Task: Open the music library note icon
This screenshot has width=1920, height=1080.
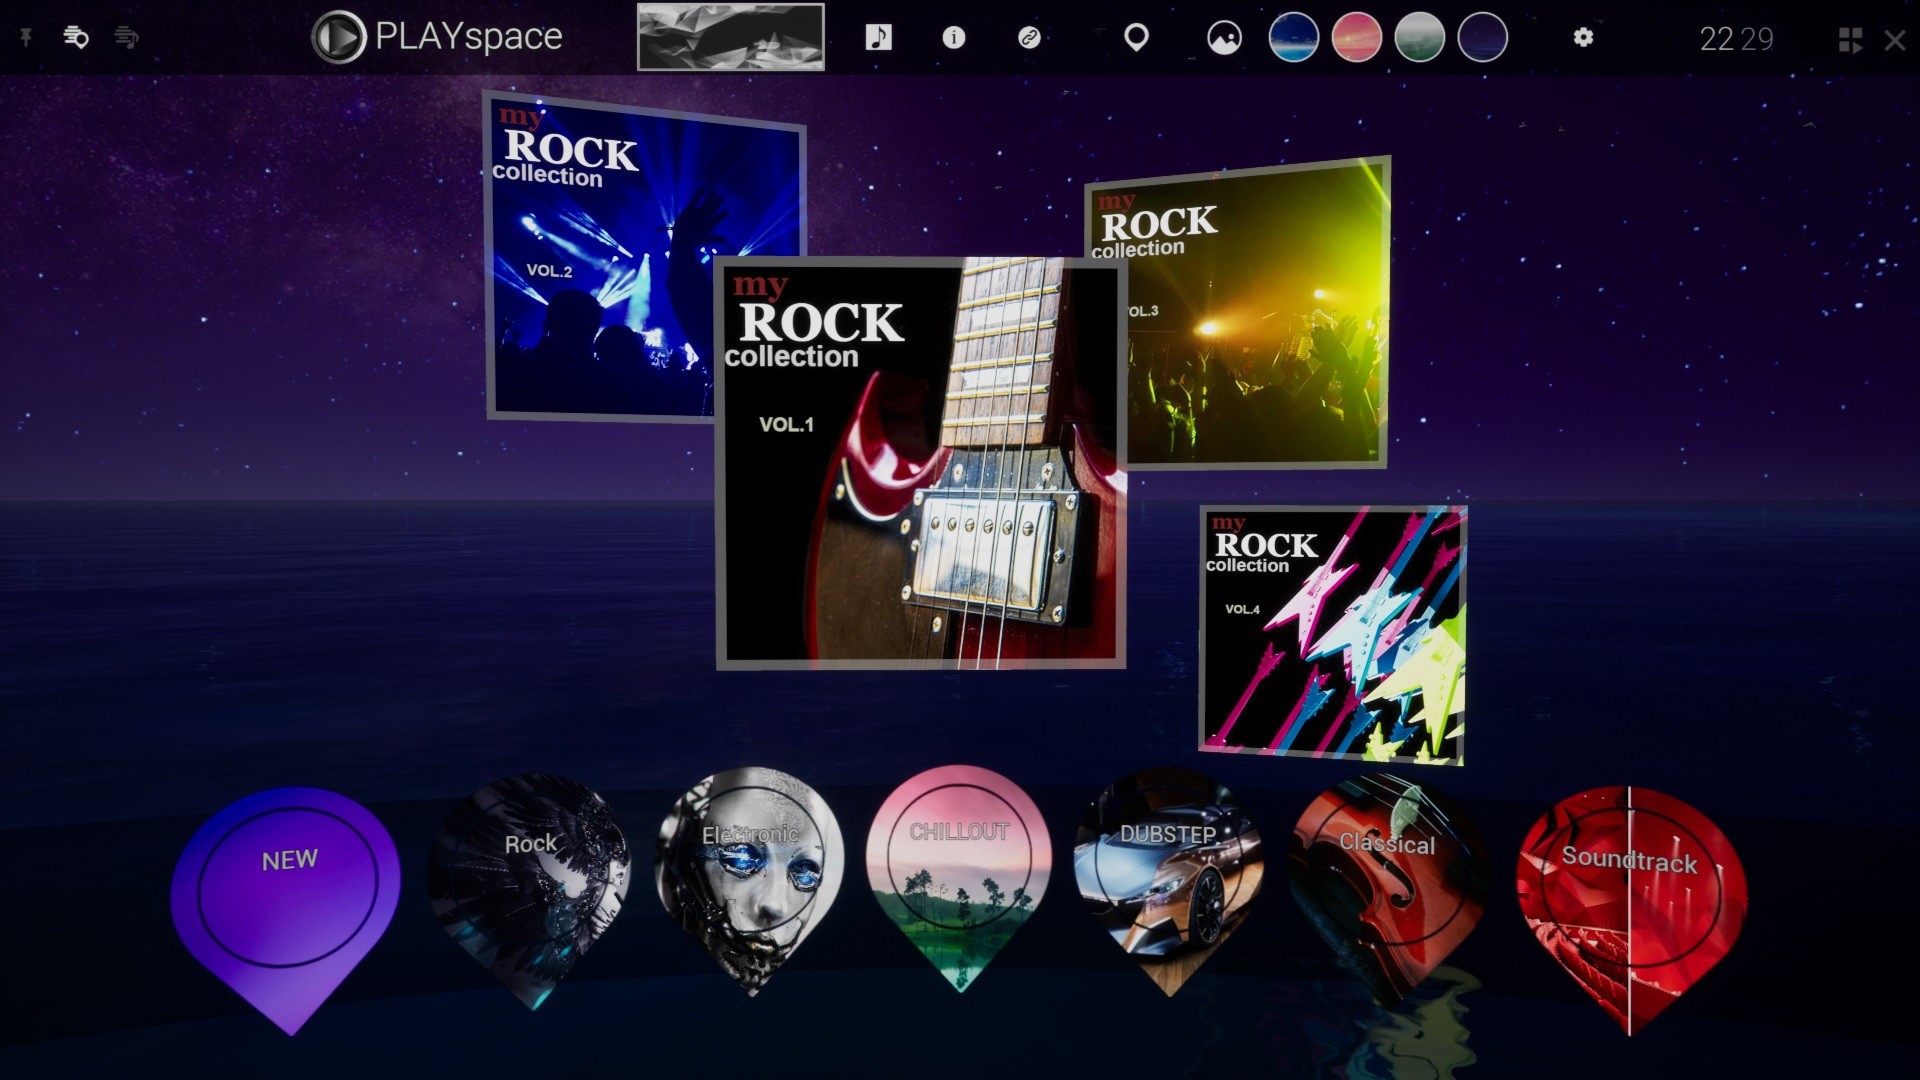Action: [x=881, y=38]
